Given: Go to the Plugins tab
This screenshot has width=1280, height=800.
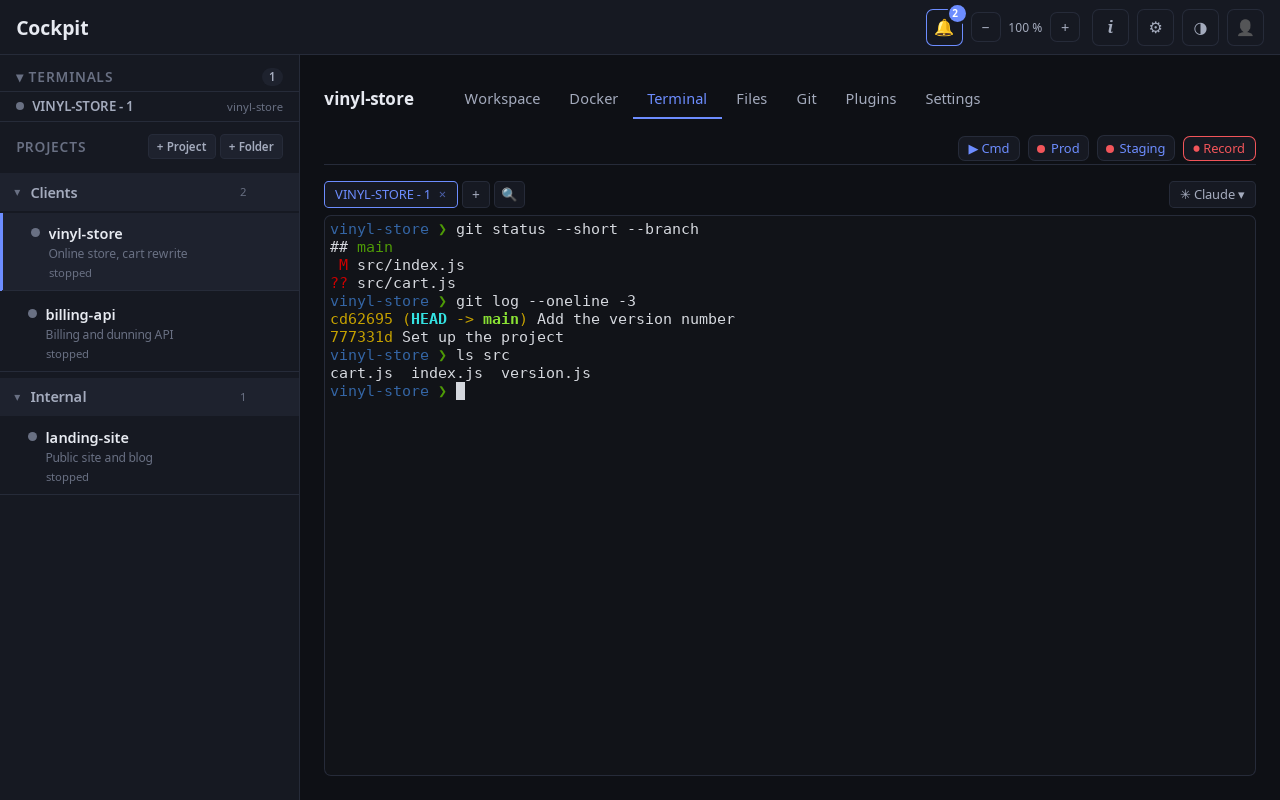Looking at the screenshot, I should coord(871,99).
